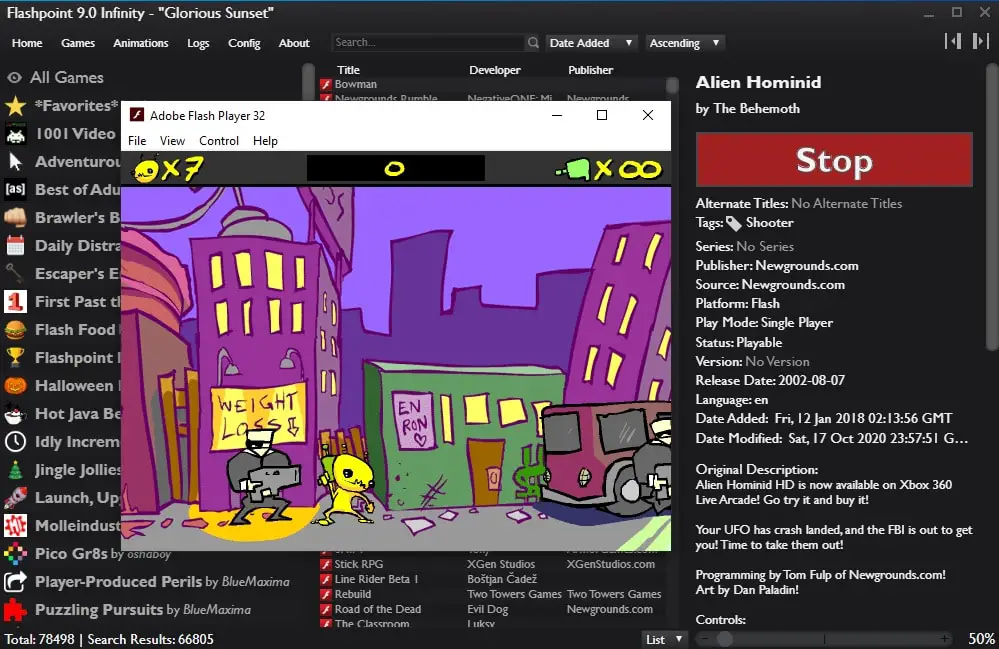
Task: Click the Shooter tag icon
Action: click(734, 223)
